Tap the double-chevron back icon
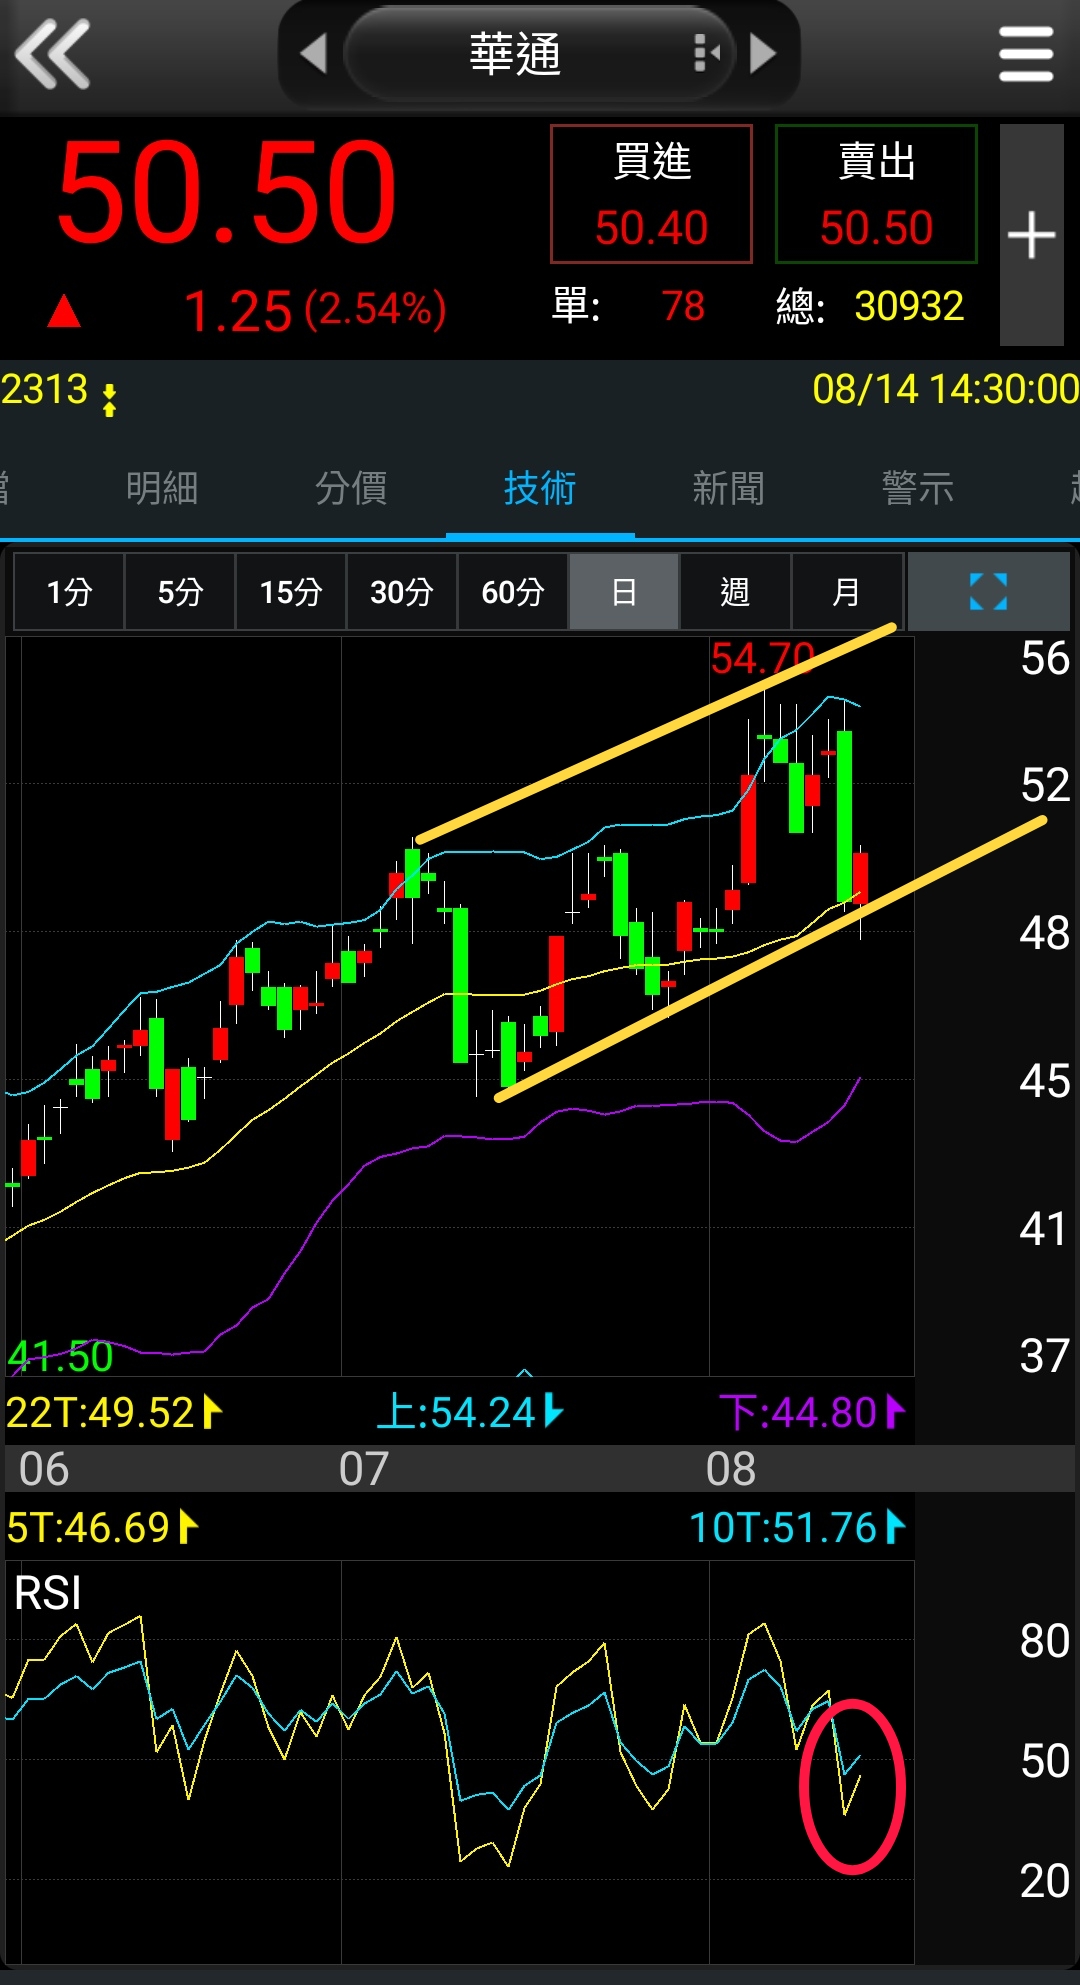This screenshot has height=1985, width=1080. click(53, 54)
